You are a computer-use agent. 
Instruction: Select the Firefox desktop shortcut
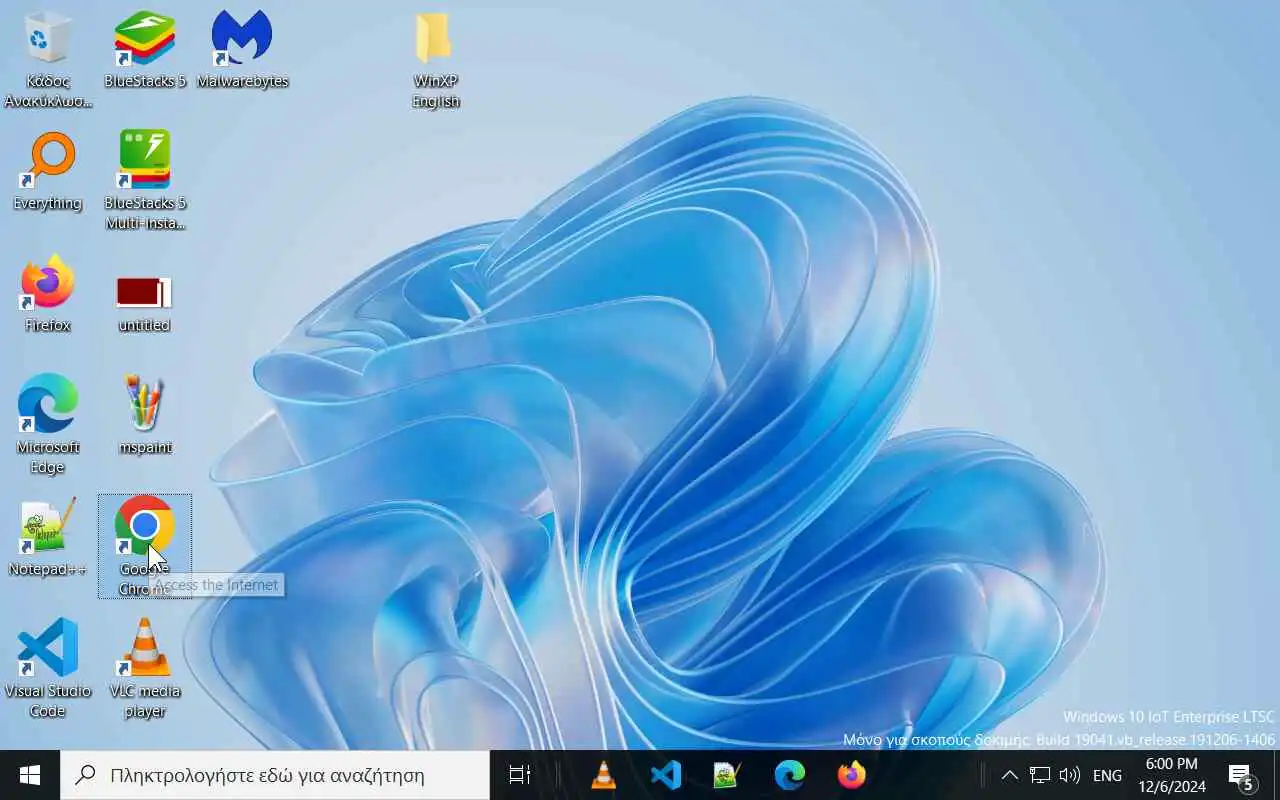coord(48,294)
